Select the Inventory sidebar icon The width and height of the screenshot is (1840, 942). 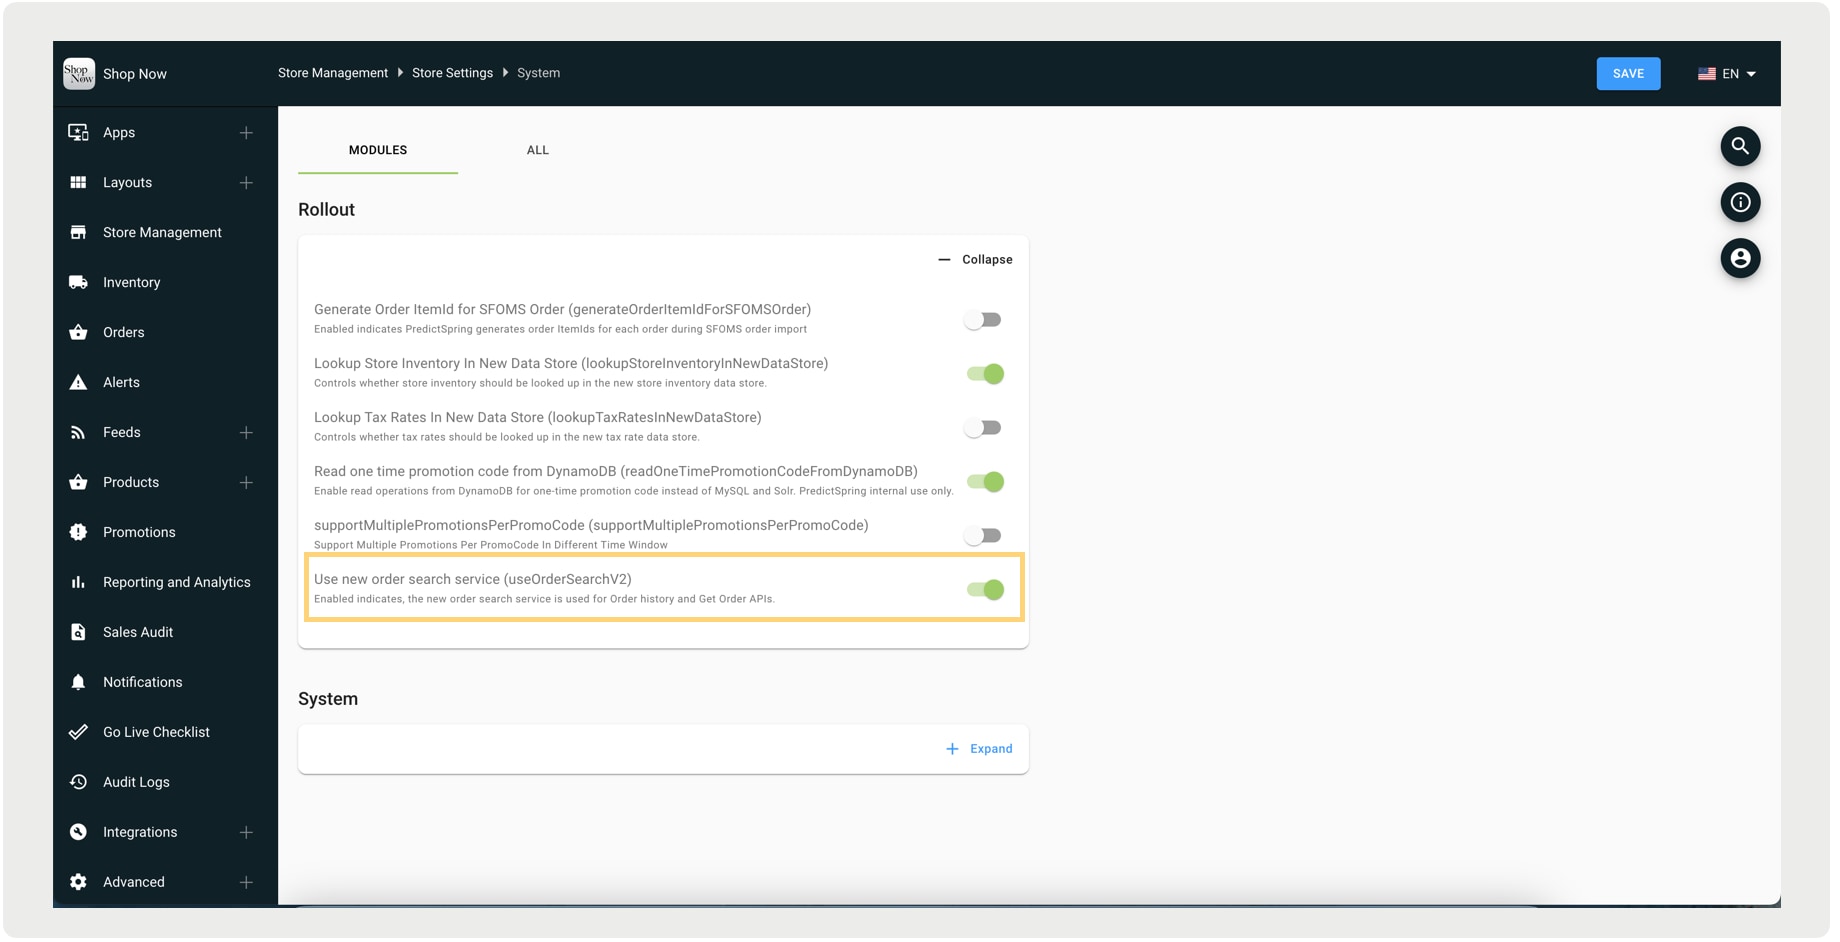click(x=78, y=282)
